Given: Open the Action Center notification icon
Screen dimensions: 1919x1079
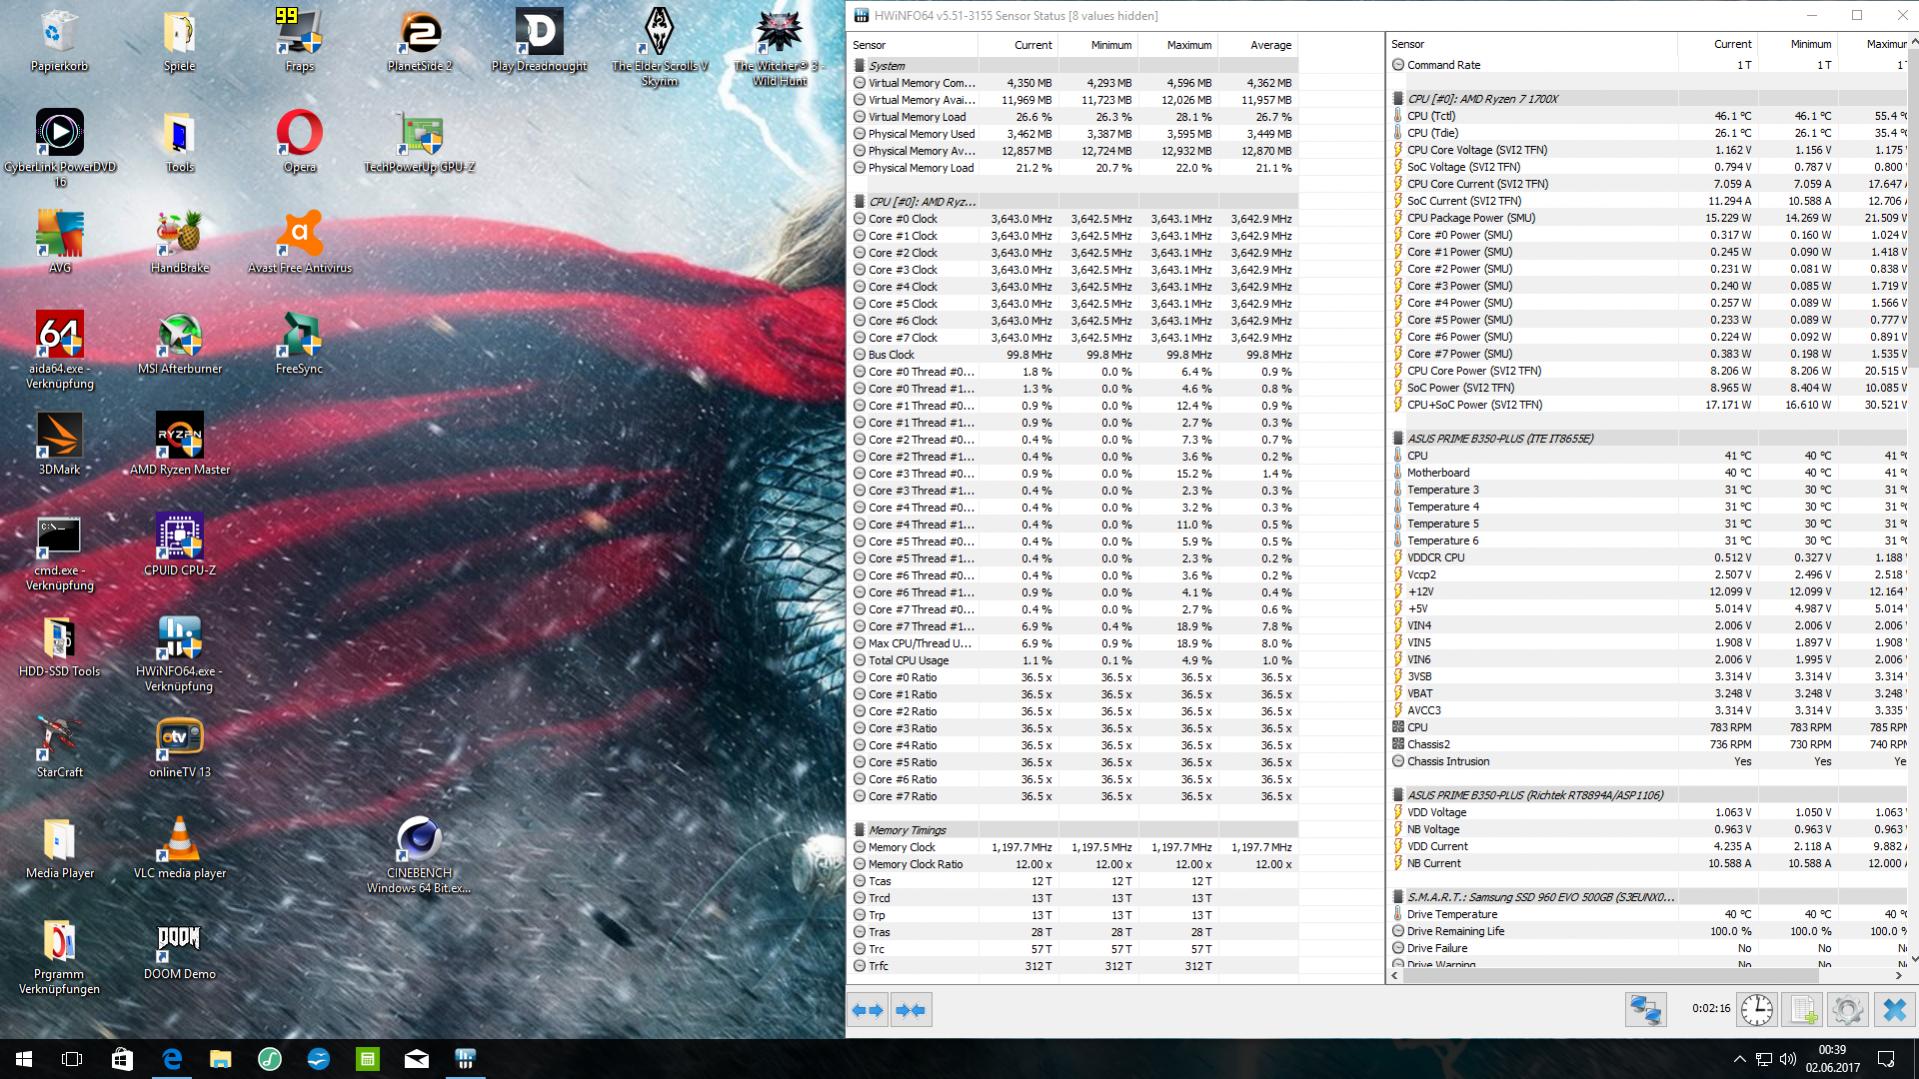Looking at the screenshot, I should point(1886,1059).
